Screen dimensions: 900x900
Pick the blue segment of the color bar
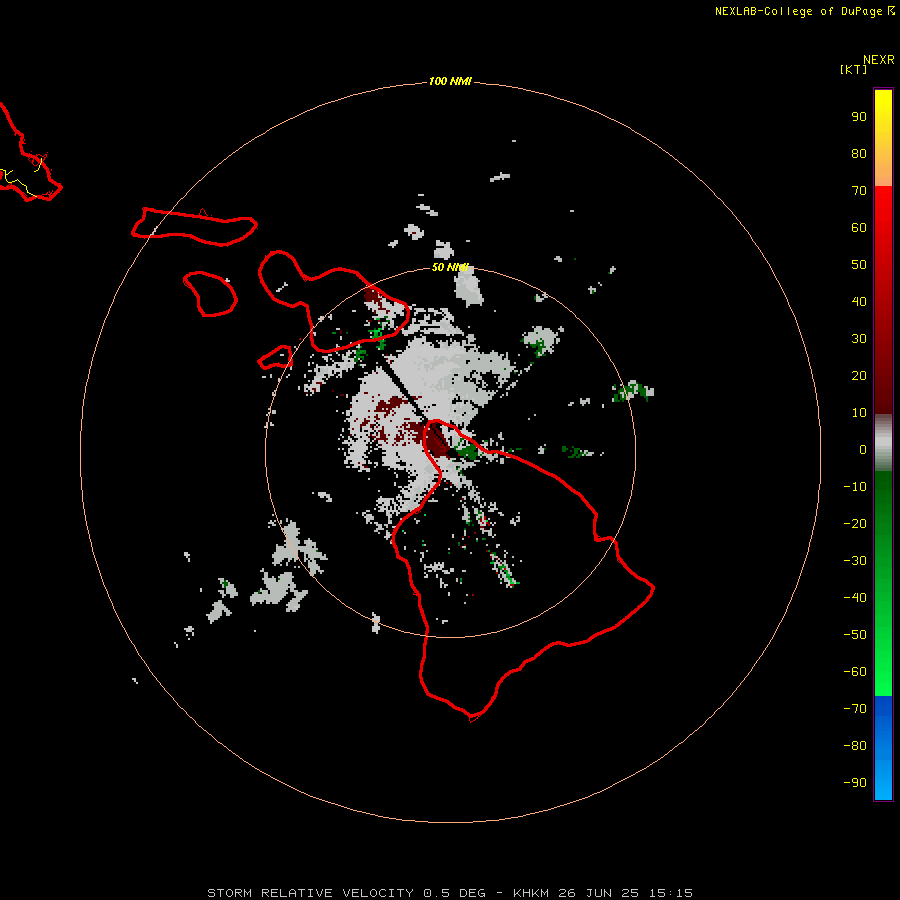click(x=883, y=748)
